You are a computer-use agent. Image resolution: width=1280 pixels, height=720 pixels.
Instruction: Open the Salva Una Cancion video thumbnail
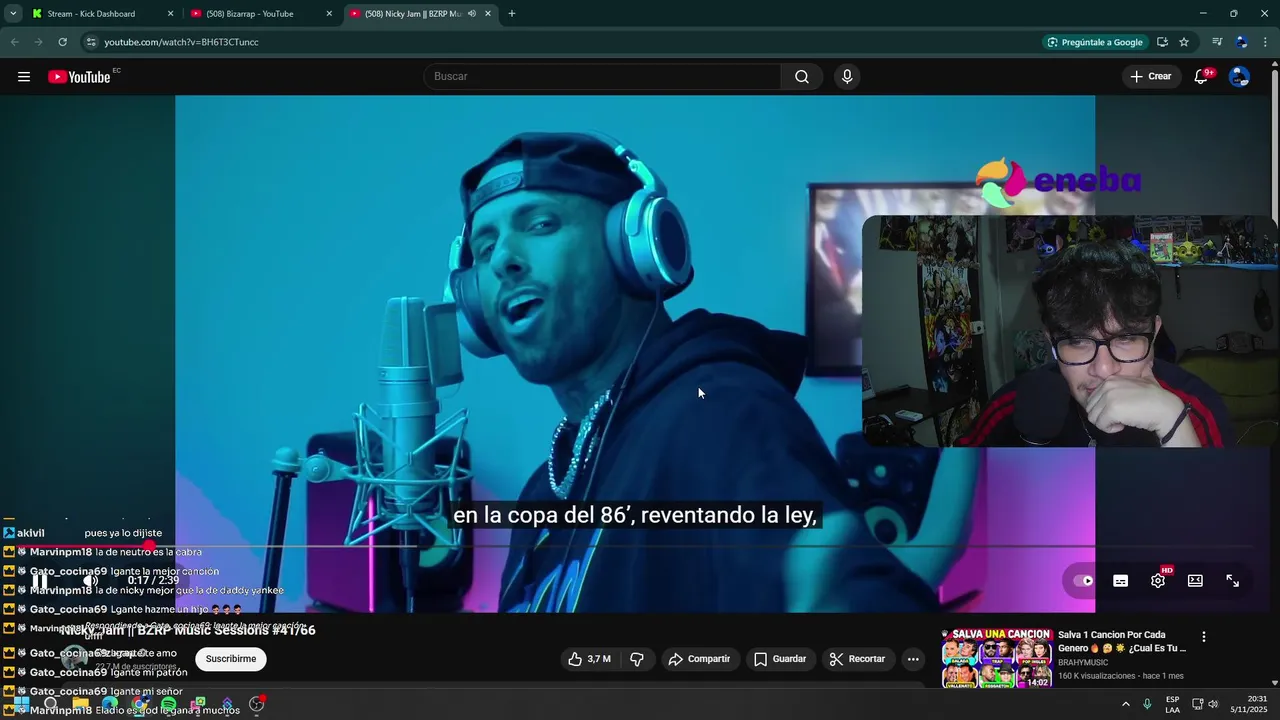point(996,658)
